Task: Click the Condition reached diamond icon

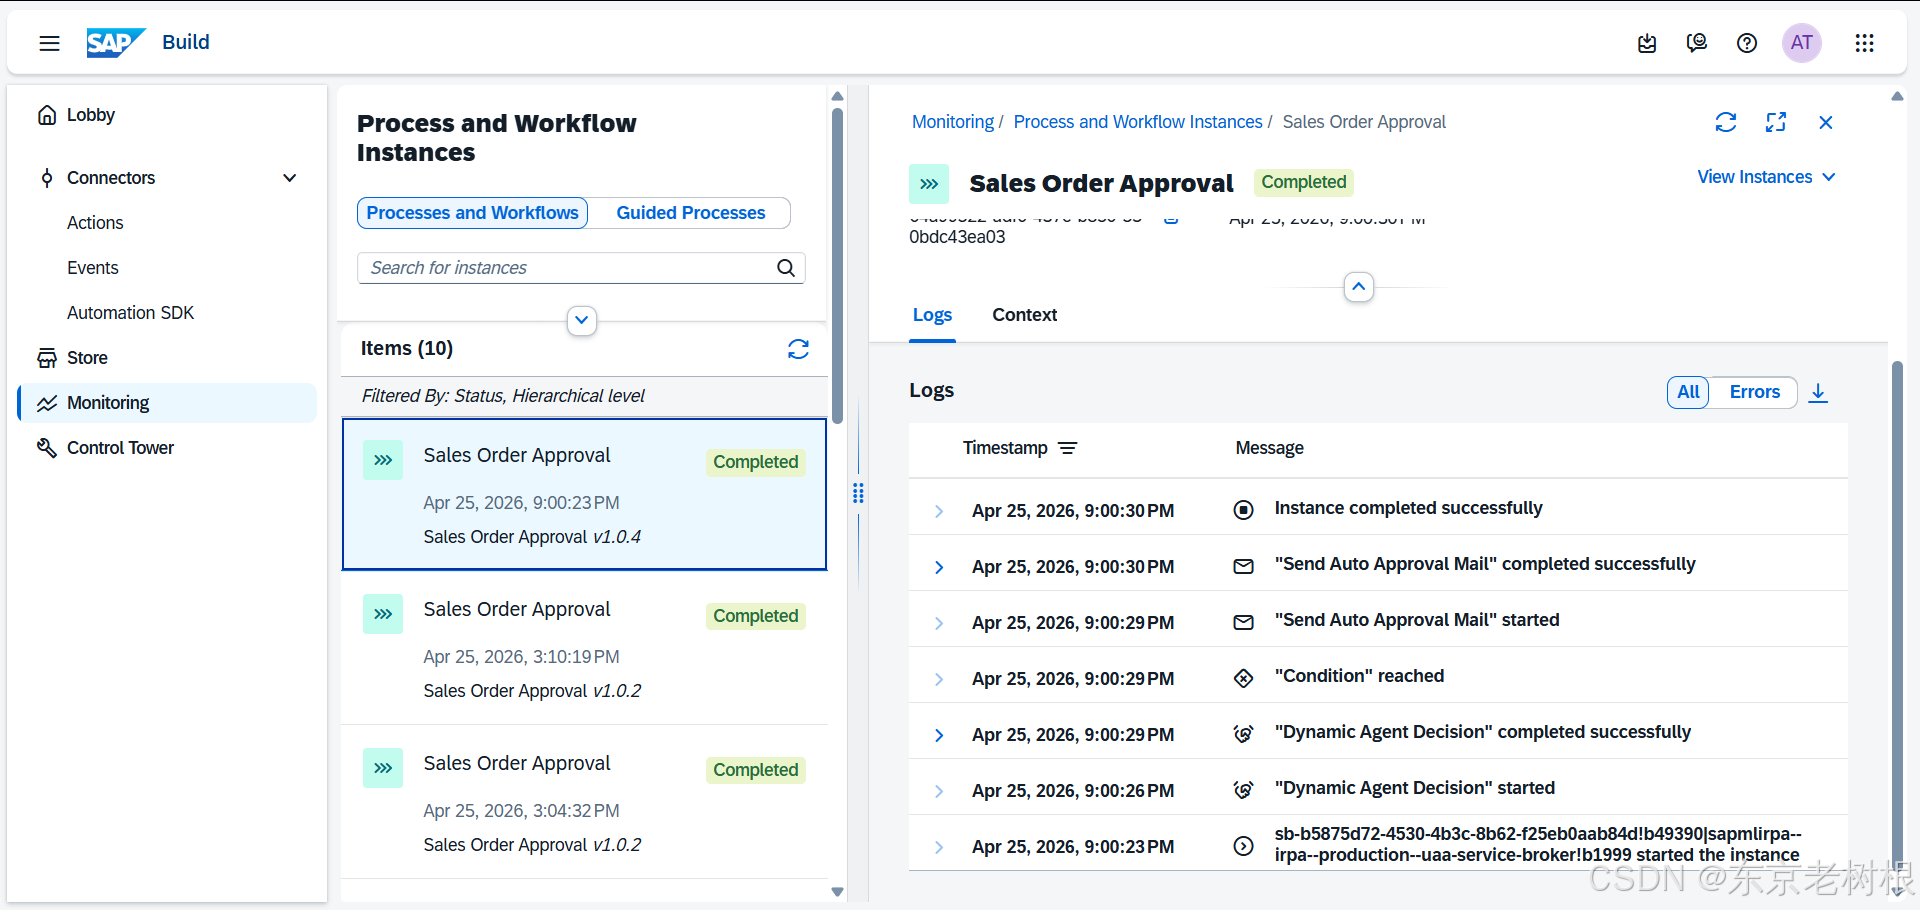Action: (x=1243, y=678)
